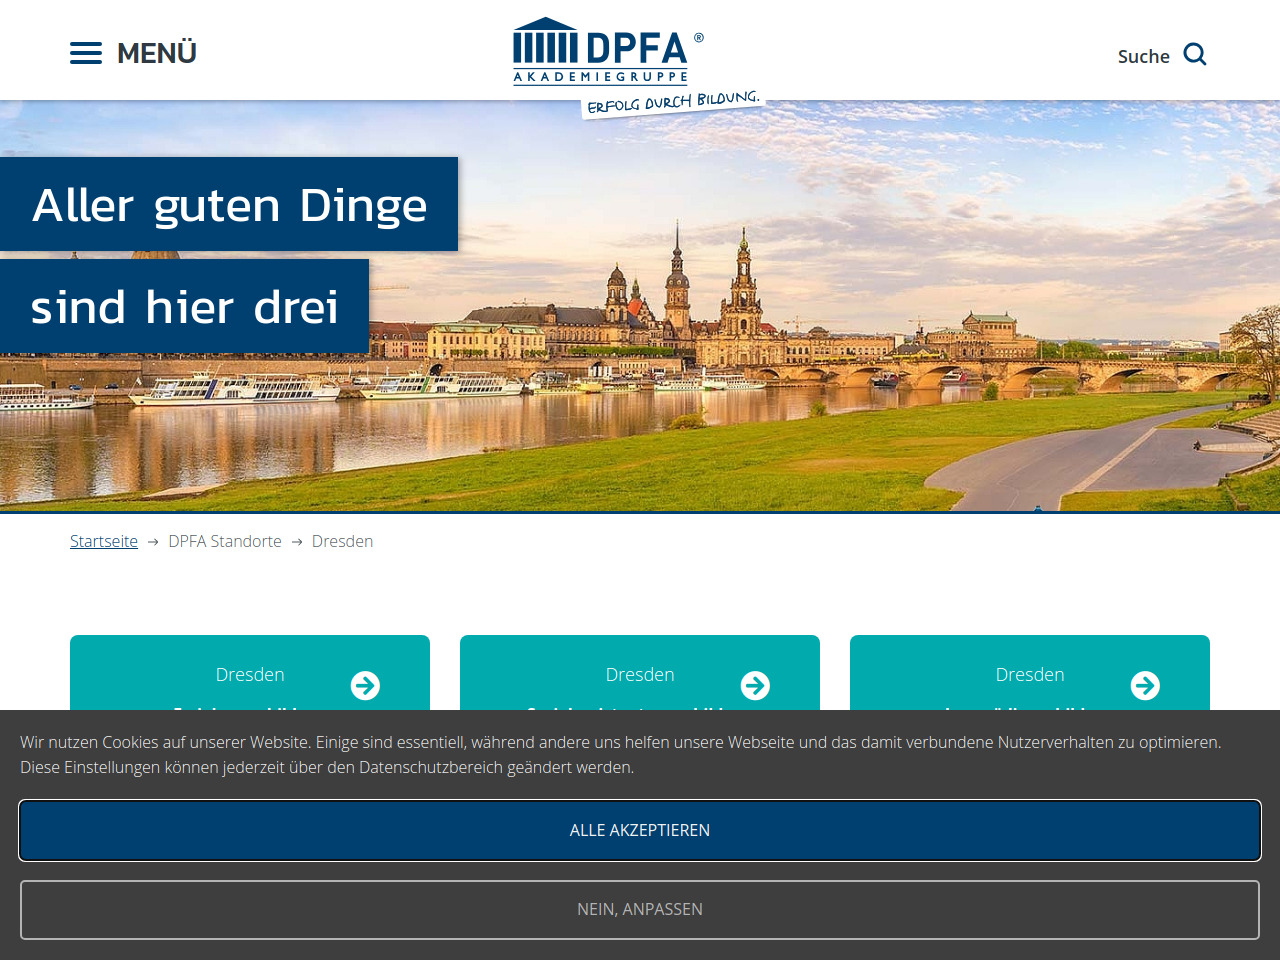Viewport: 1280px width, 960px height.
Task: Click the Dresden breadcrumb entry
Action: (342, 541)
